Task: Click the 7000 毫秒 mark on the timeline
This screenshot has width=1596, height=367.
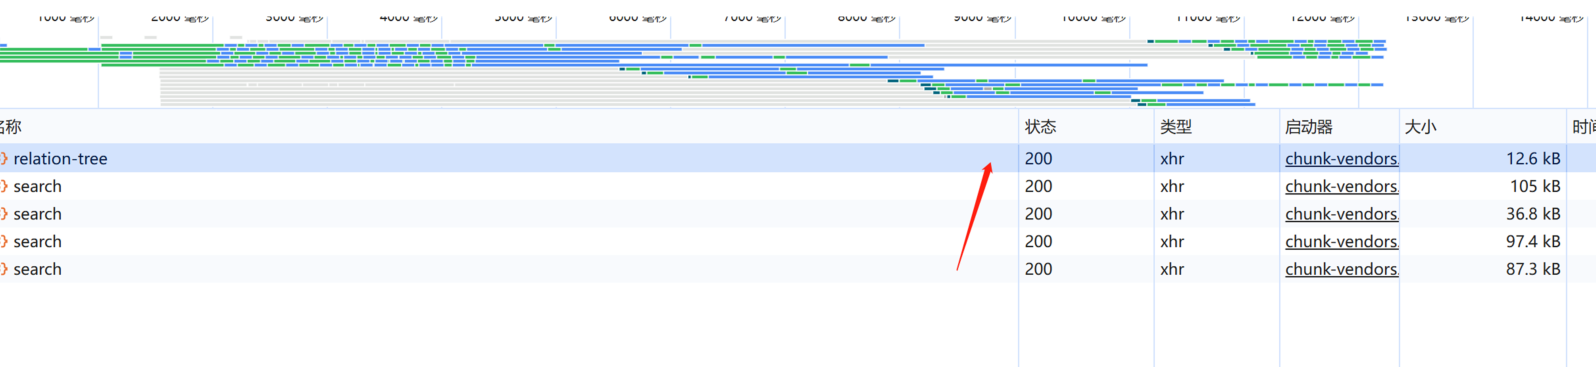Action: pos(753,17)
